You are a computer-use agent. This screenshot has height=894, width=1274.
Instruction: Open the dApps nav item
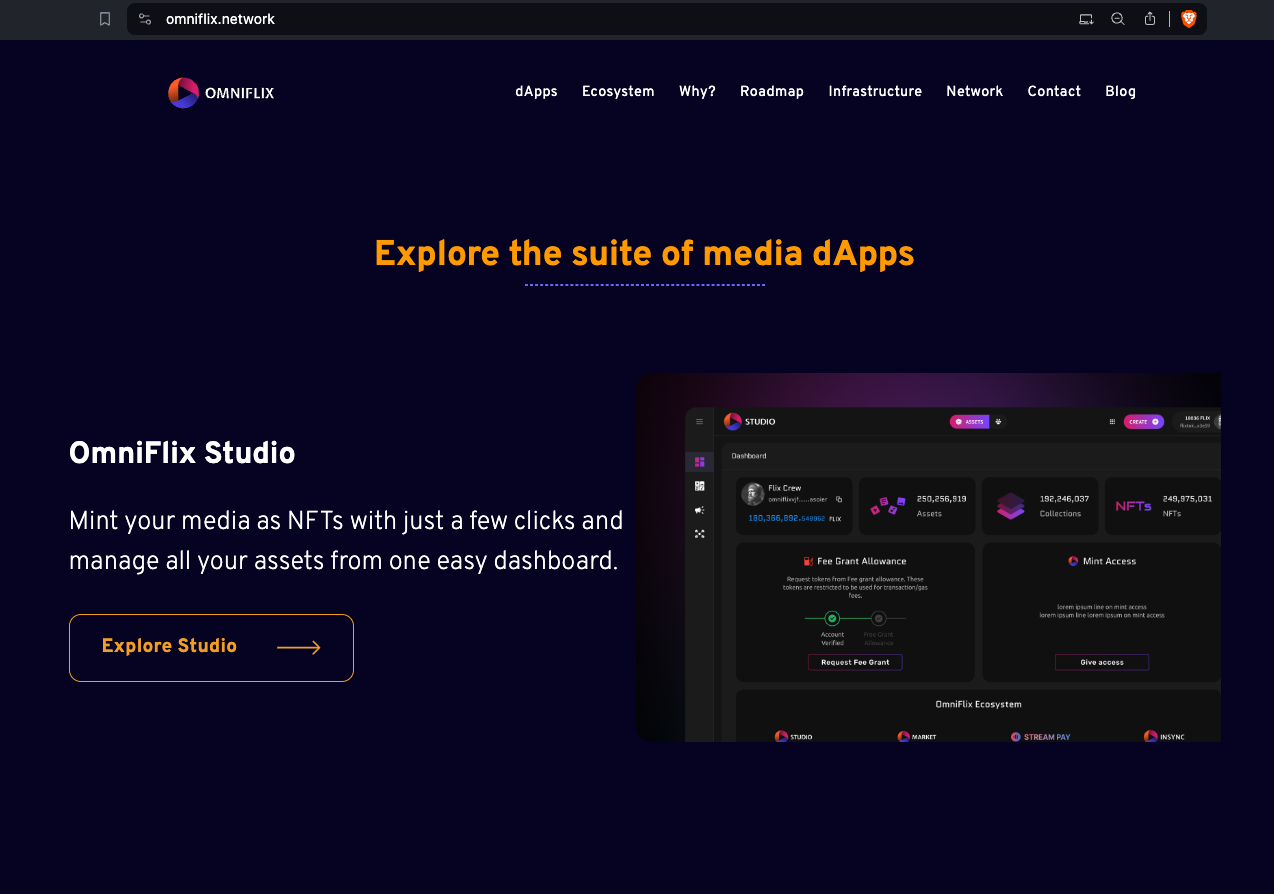536,91
